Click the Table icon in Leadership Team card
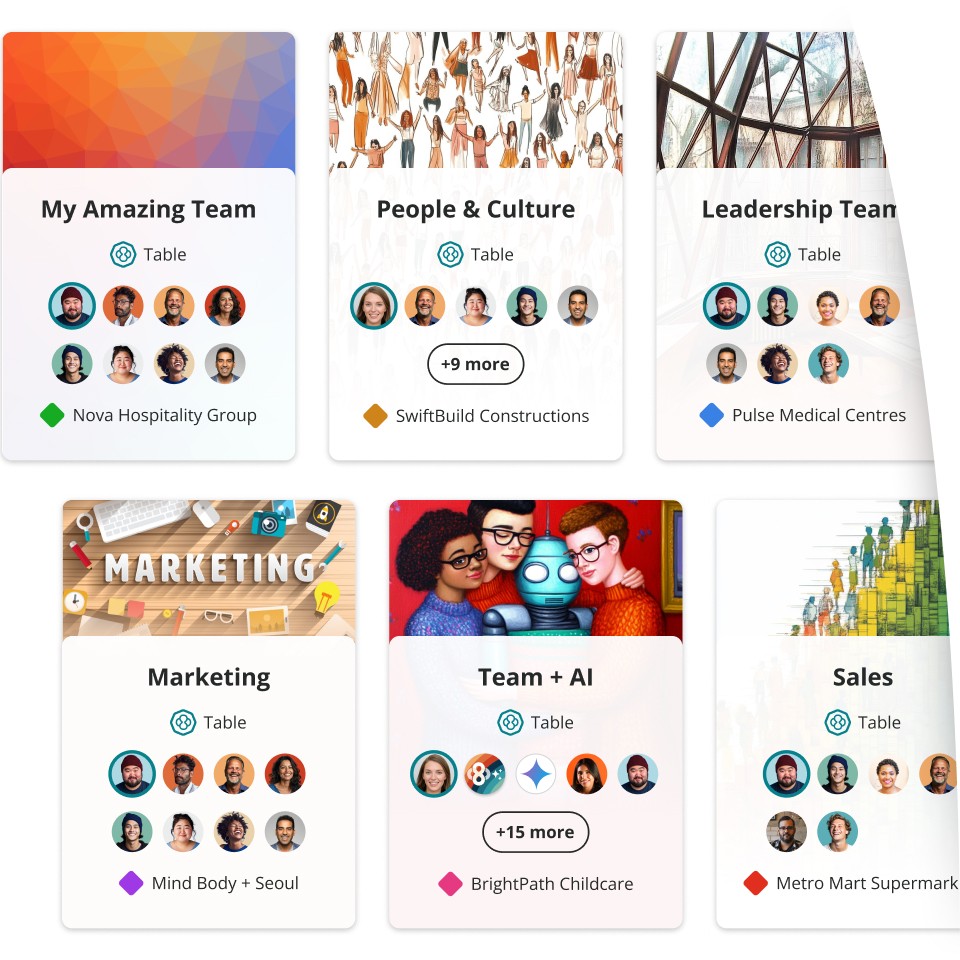 pos(778,254)
